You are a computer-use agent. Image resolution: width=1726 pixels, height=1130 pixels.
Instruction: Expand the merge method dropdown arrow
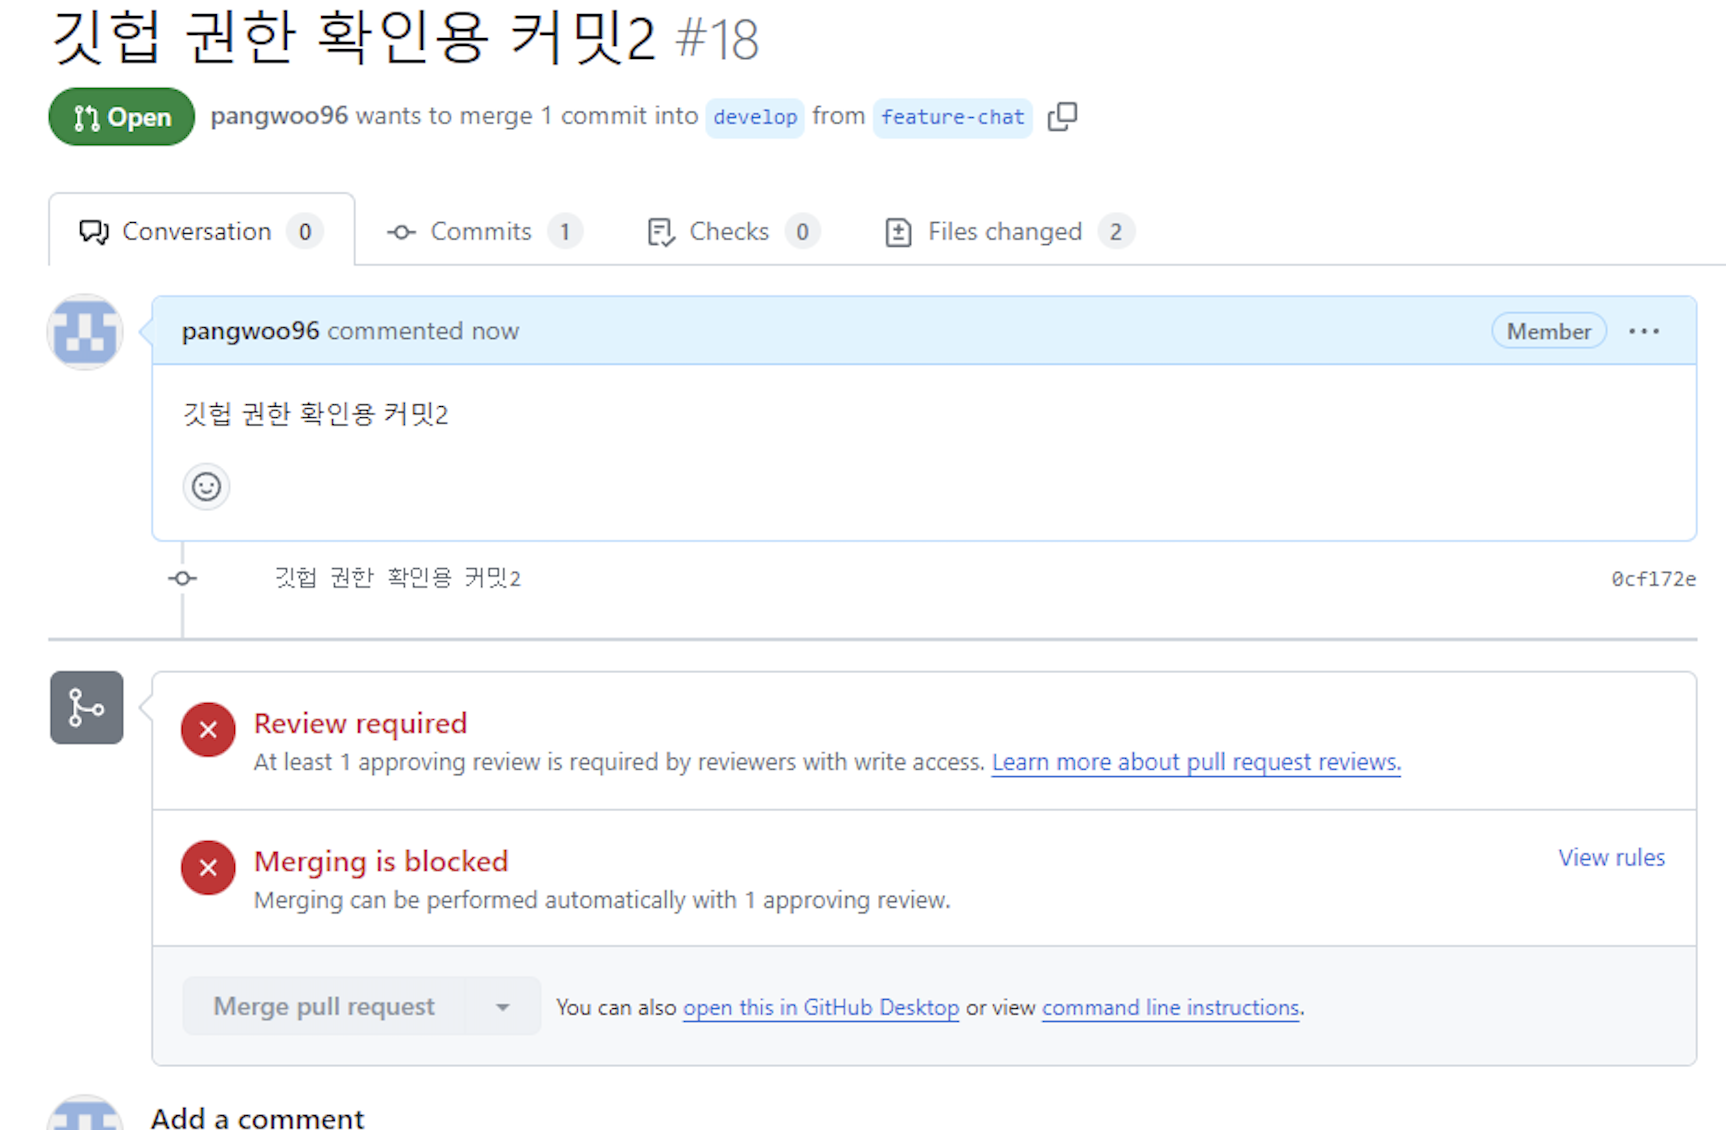(503, 1006)
